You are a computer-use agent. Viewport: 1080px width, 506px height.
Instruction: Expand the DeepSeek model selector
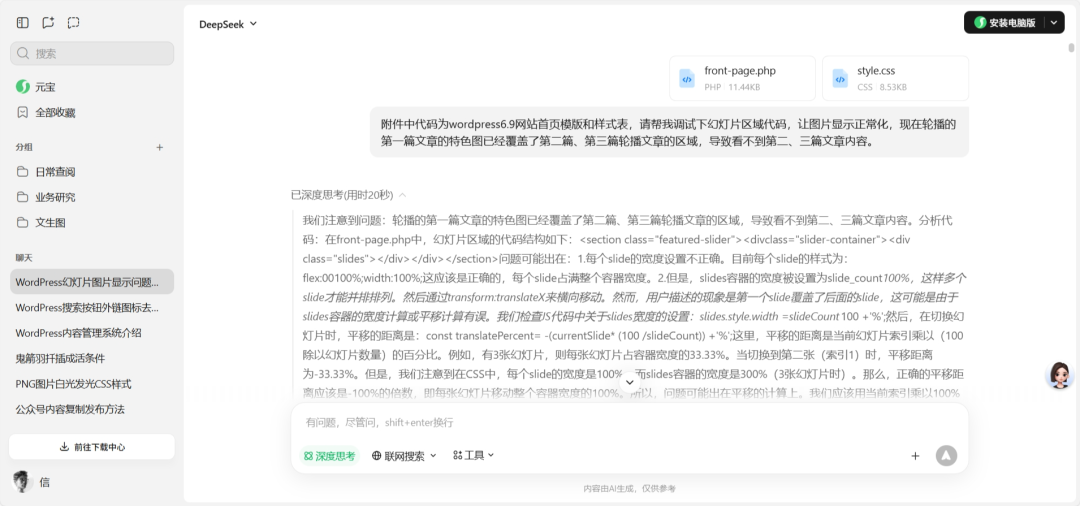(x=228, y=24)
